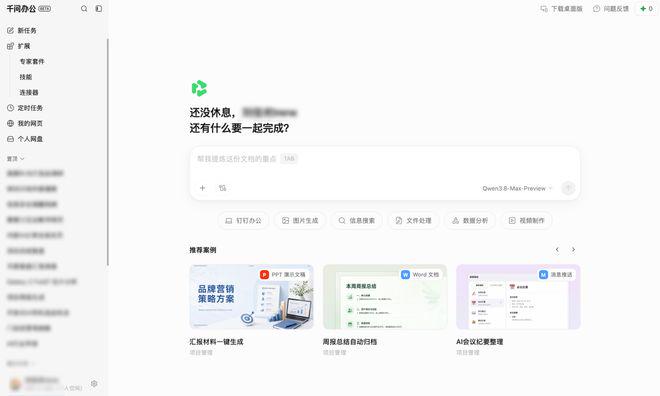The height and width of the screenshot is (396, 660).
Task: Click the 汇报材料一键生成 title
Action: 216,342
